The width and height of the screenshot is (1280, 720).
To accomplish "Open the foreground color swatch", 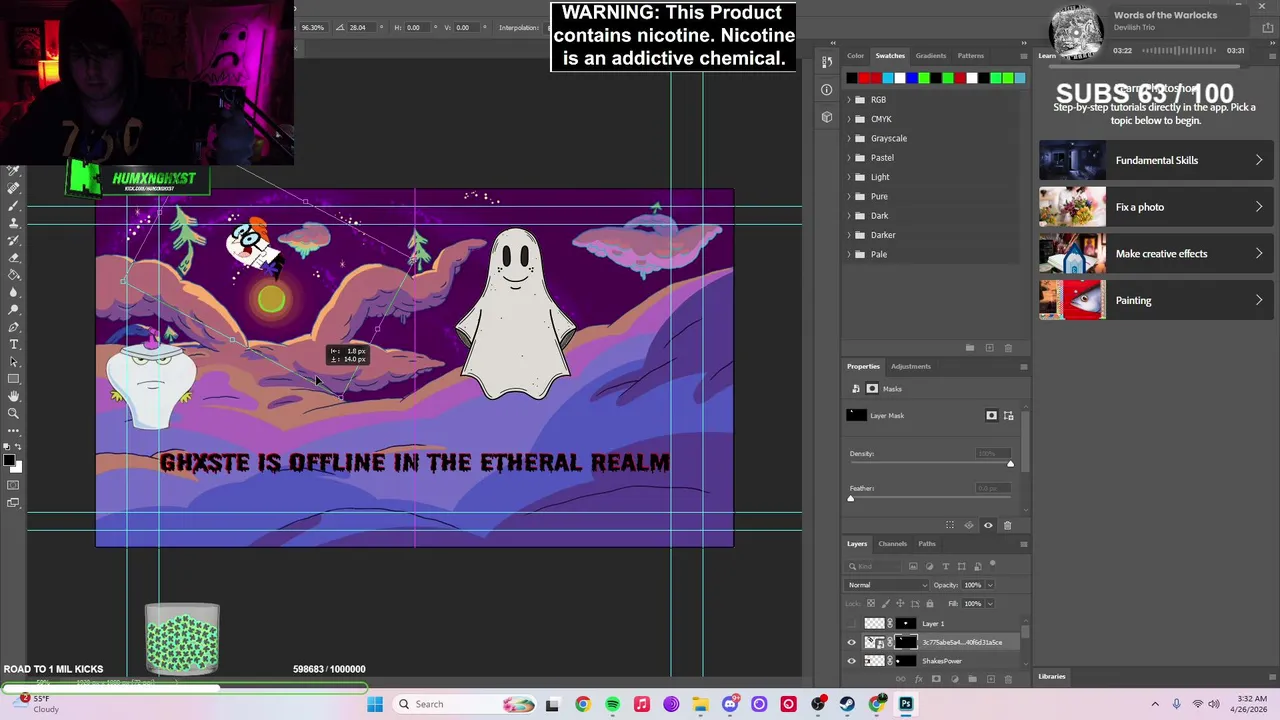I will point(8,459).
